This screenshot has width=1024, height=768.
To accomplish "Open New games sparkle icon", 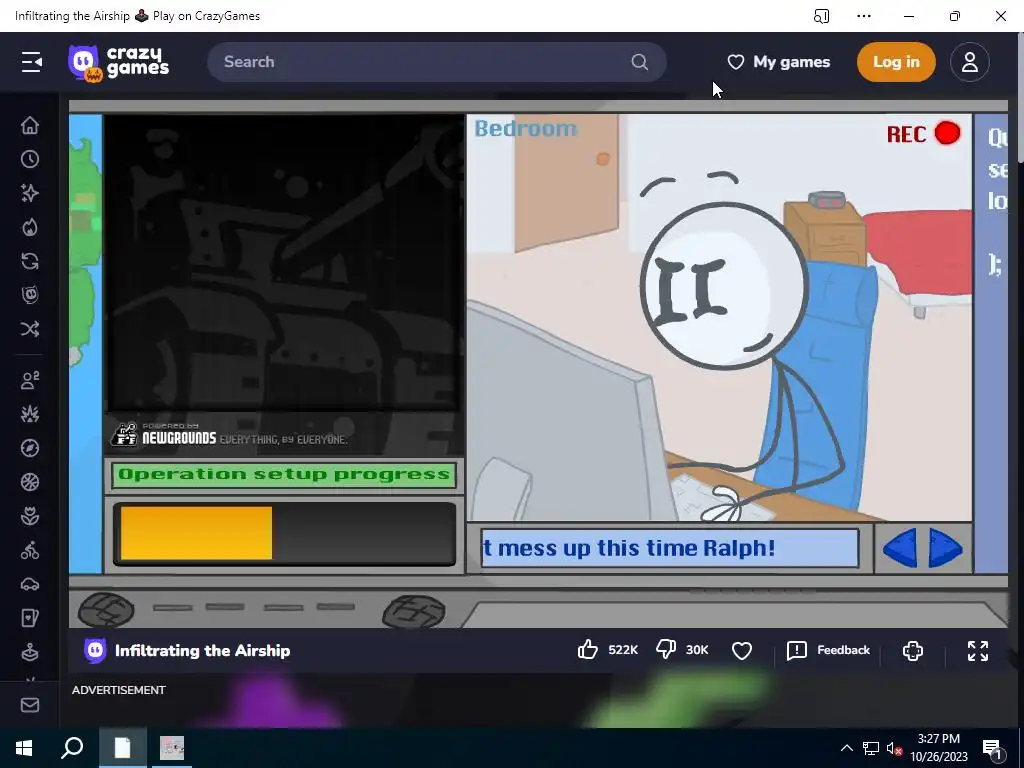I will coord(30,193).
